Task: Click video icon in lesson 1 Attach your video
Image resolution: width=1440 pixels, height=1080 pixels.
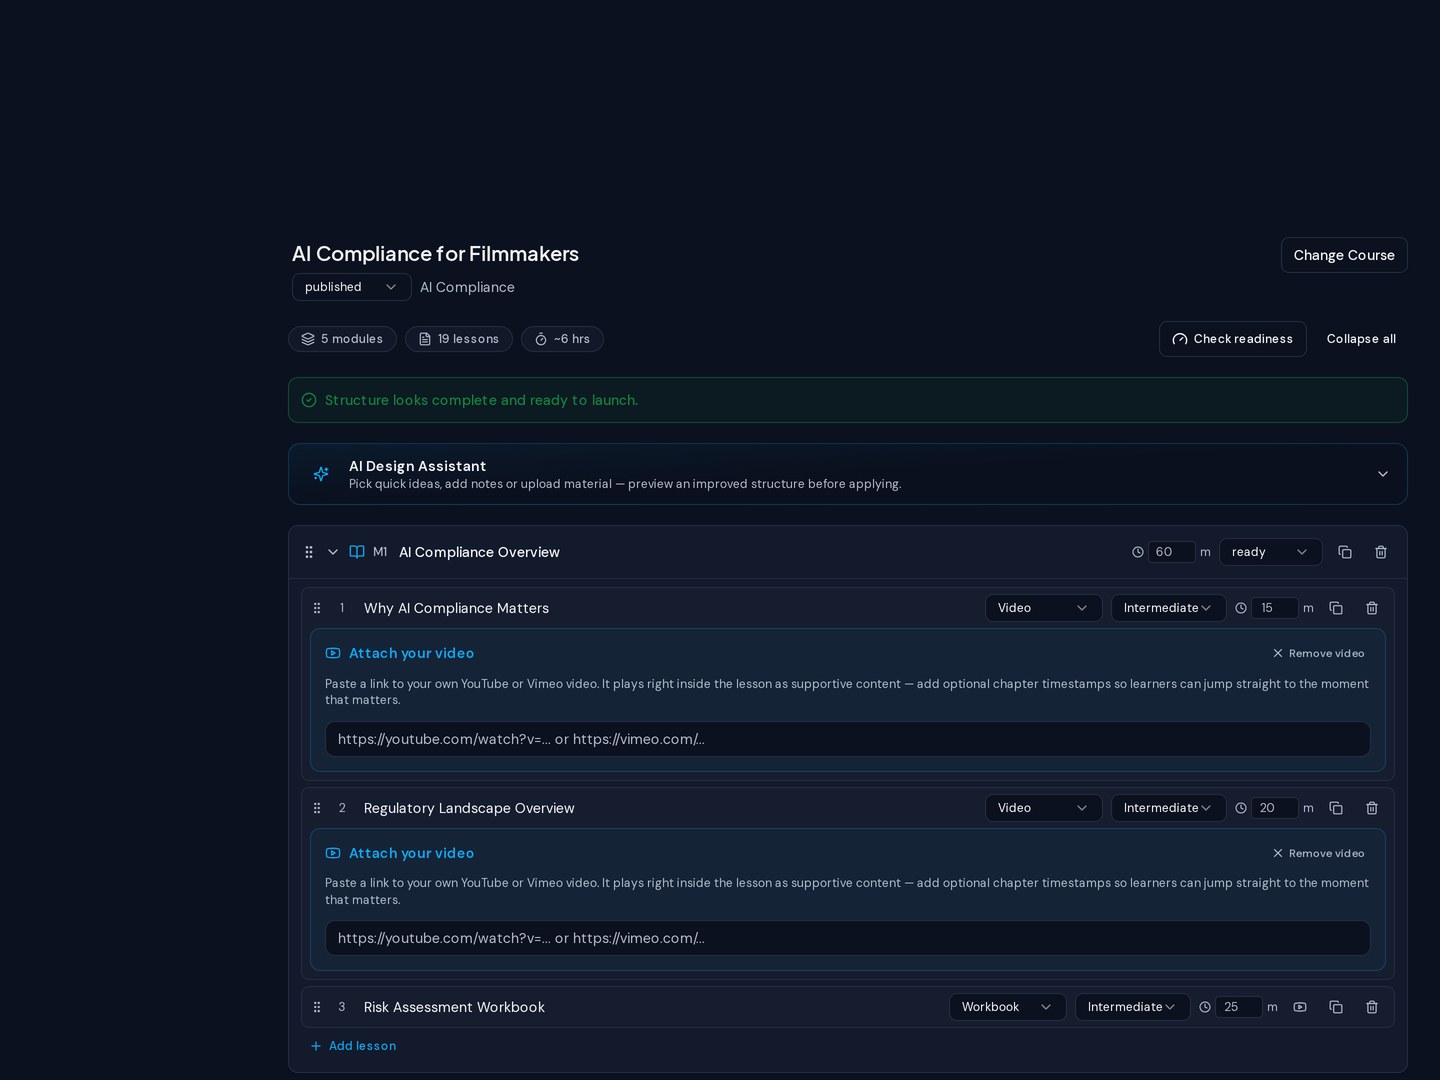Action: [x=333, y=653]
